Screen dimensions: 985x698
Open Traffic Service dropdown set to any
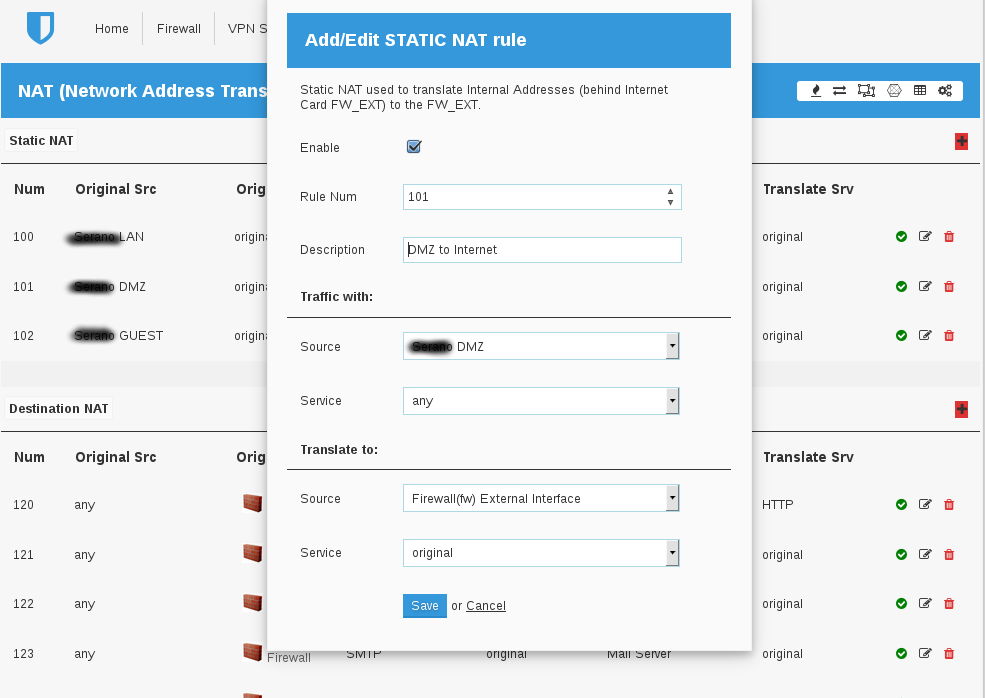(x=541, y=401)
